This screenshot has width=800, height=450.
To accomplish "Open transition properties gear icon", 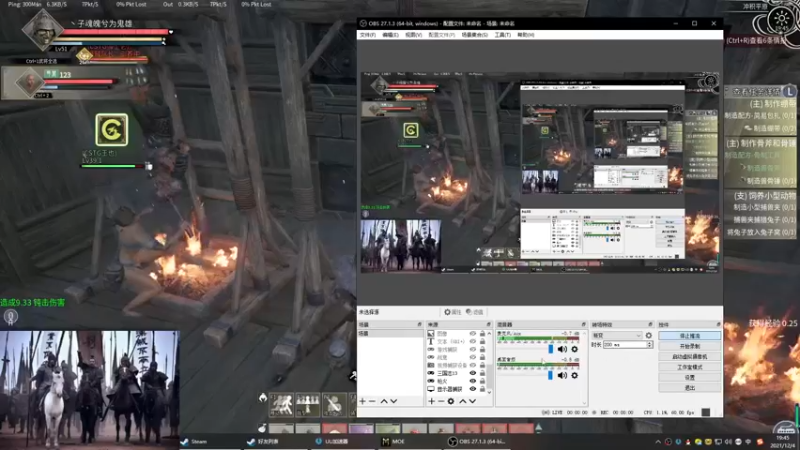I will (648, 335).
